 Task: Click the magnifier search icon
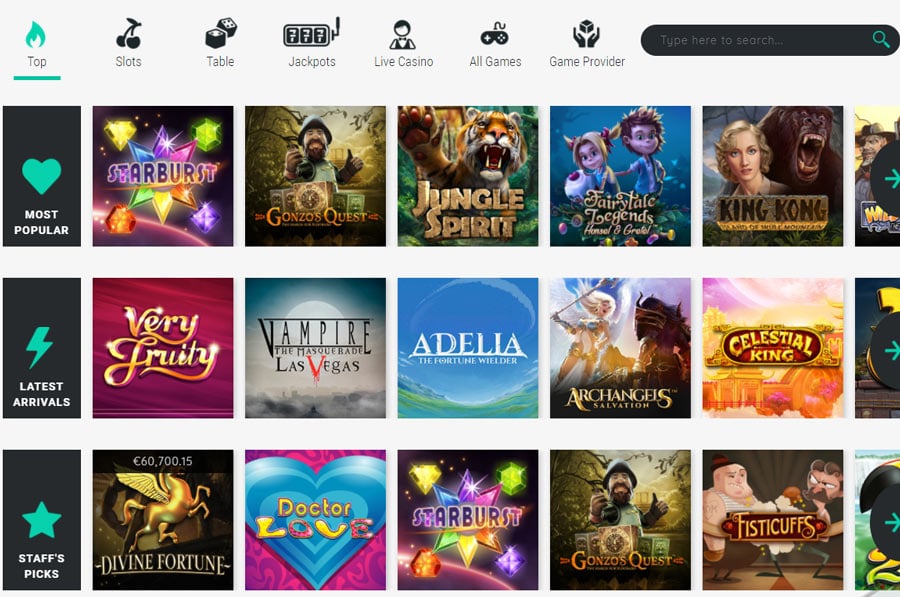880,40
